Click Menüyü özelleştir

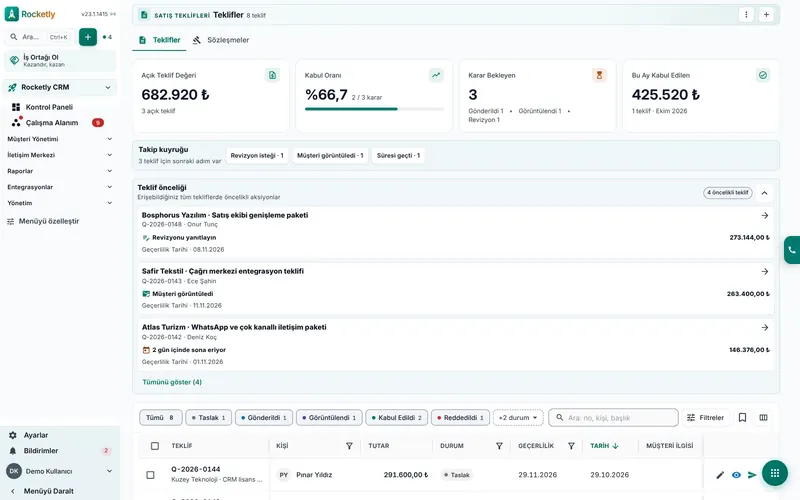click(x=43, y=221)
